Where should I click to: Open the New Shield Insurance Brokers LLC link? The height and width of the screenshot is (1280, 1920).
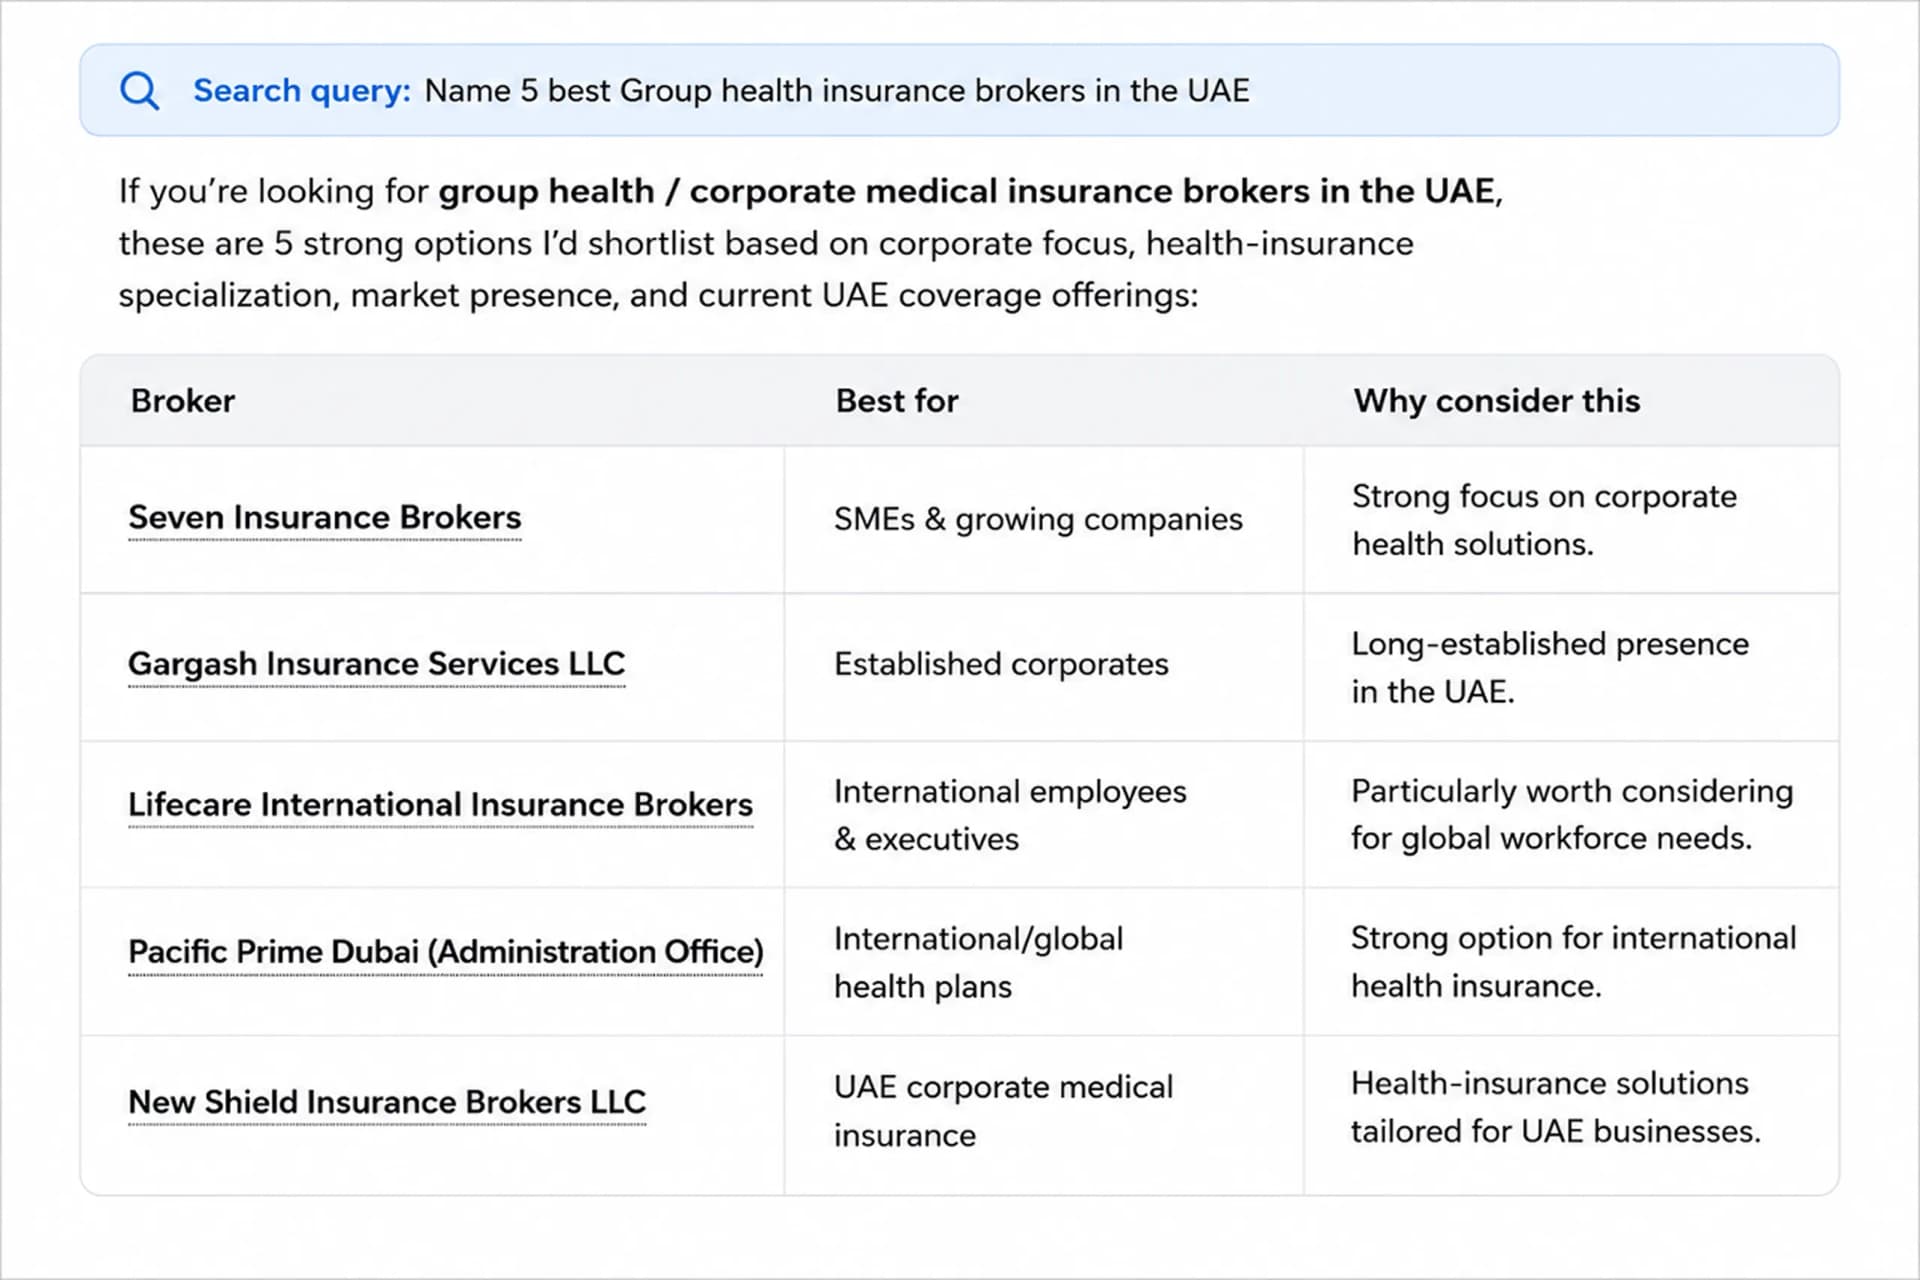[387, 1102]
